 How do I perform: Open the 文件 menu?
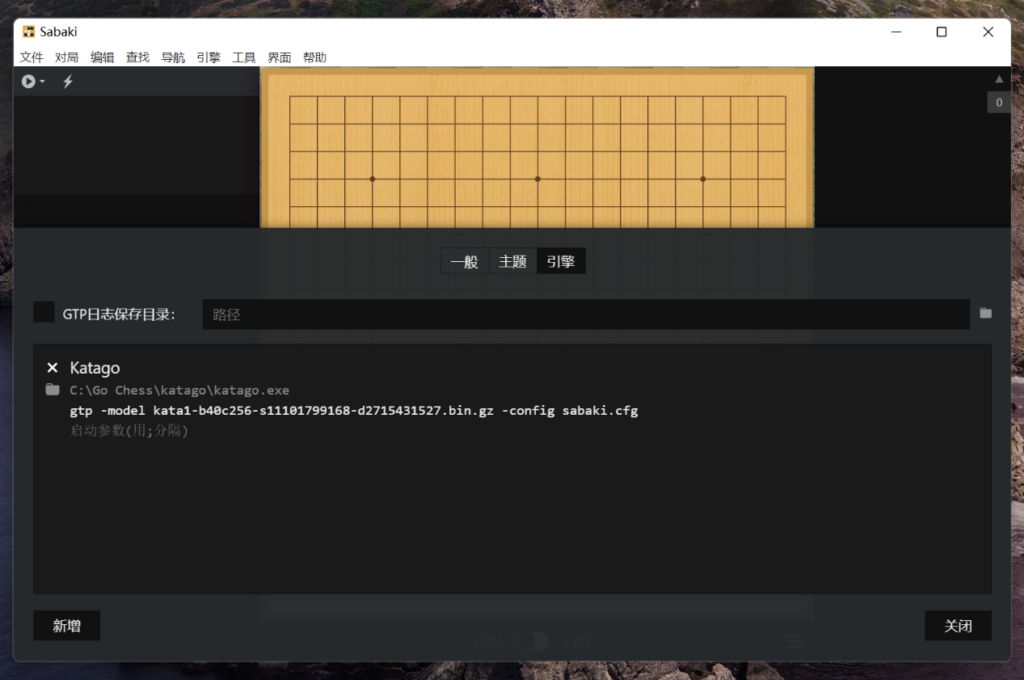coord(31,57)
